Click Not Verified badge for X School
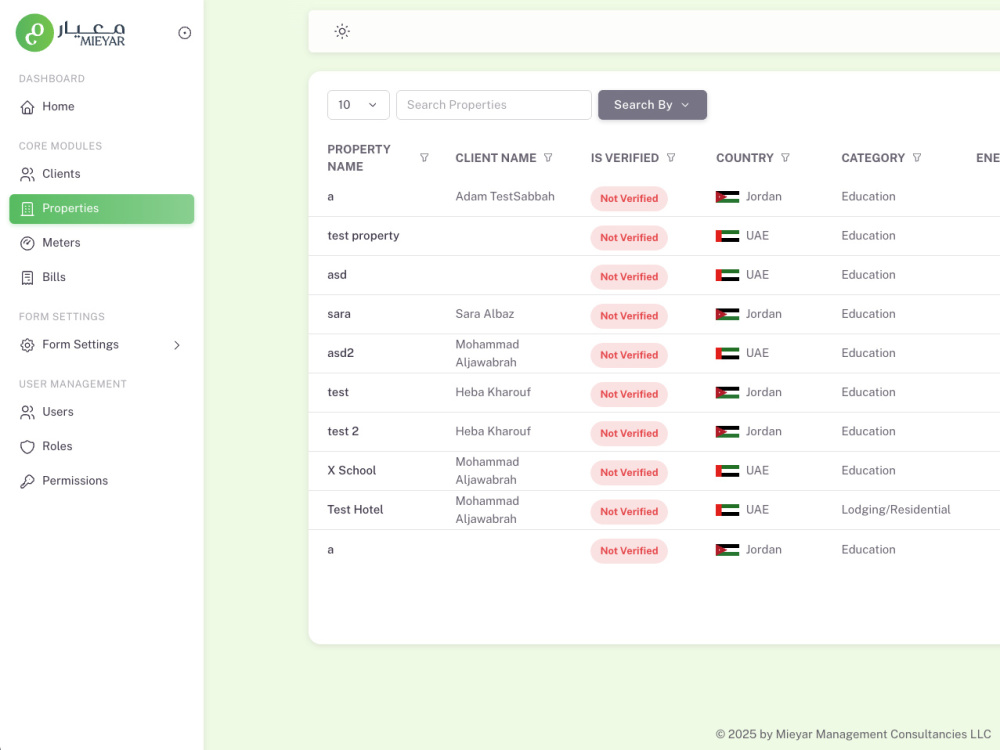 (629, 473)
